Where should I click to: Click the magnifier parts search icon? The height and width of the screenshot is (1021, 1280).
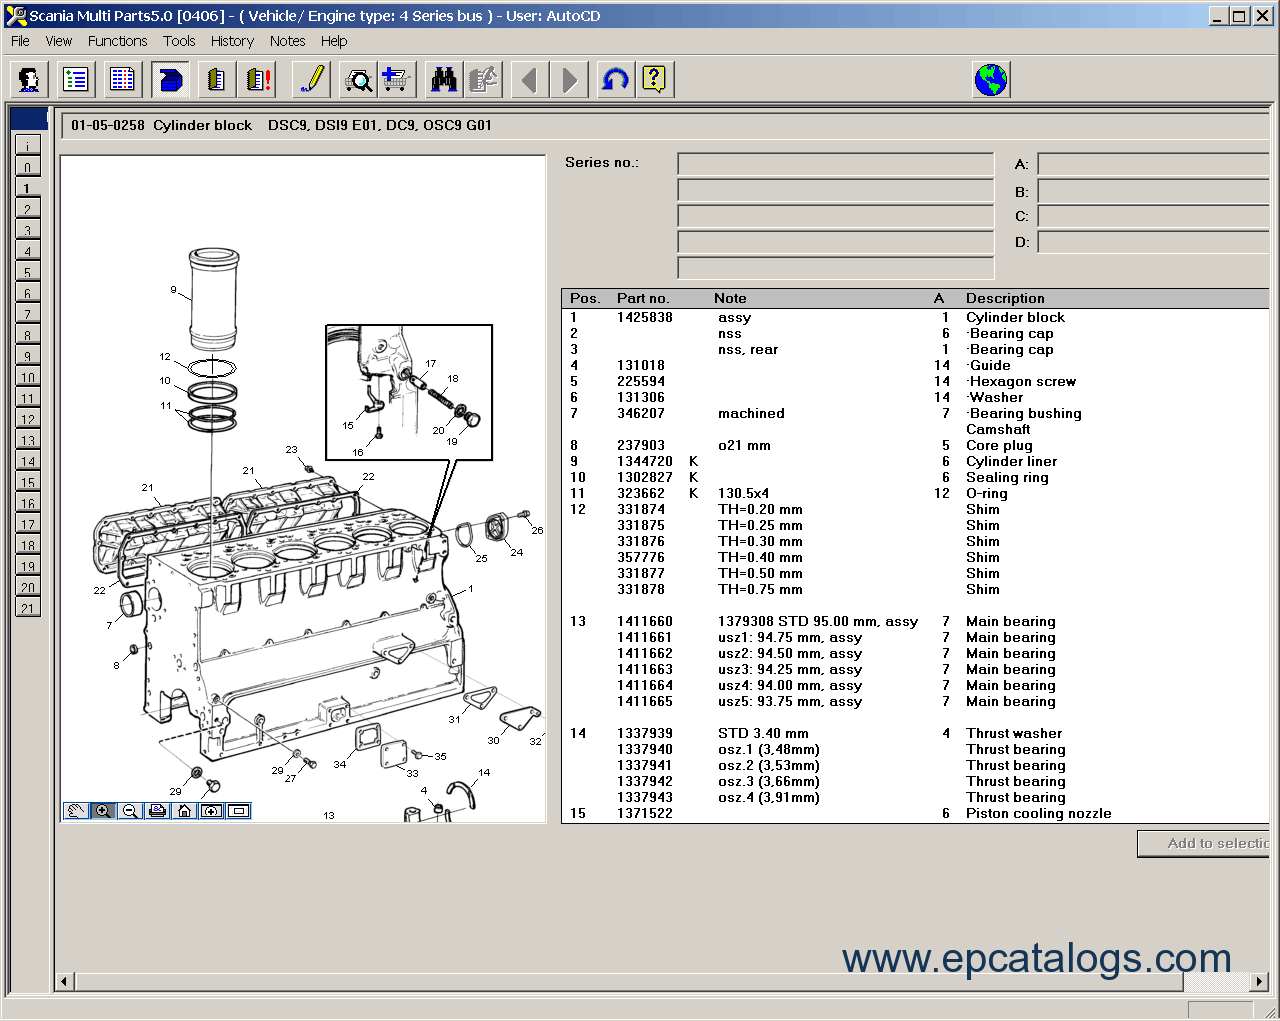click(357, 80)
